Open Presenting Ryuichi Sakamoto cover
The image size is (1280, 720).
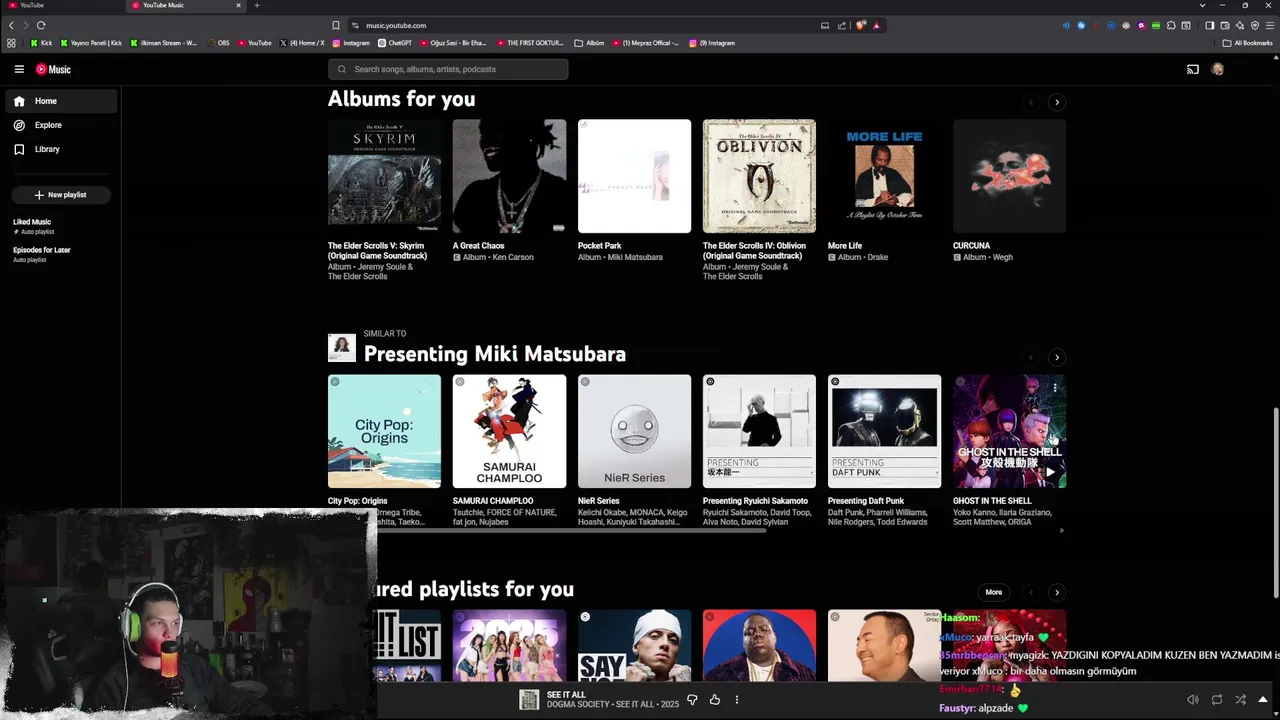coord(759,431)
